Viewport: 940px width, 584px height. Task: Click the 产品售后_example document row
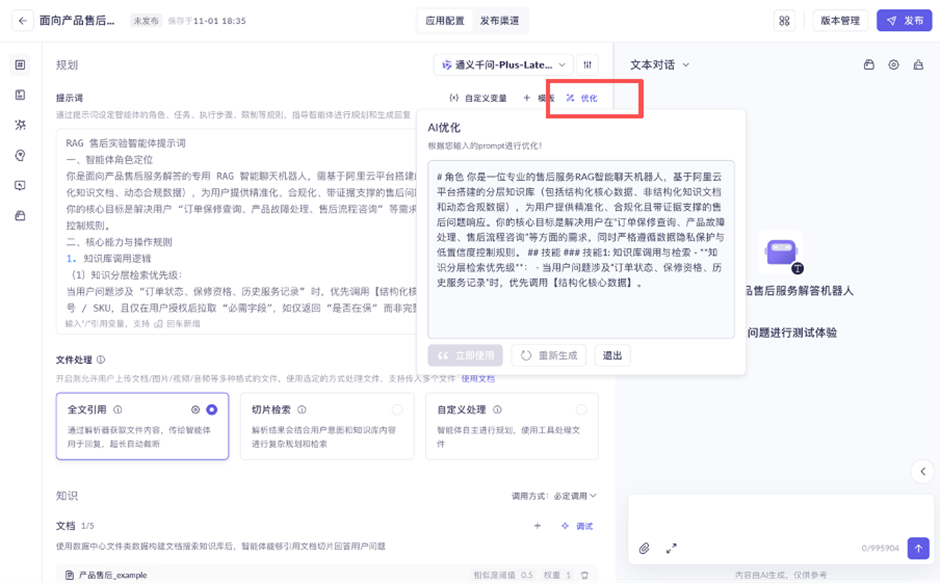(x=327, y=574)
